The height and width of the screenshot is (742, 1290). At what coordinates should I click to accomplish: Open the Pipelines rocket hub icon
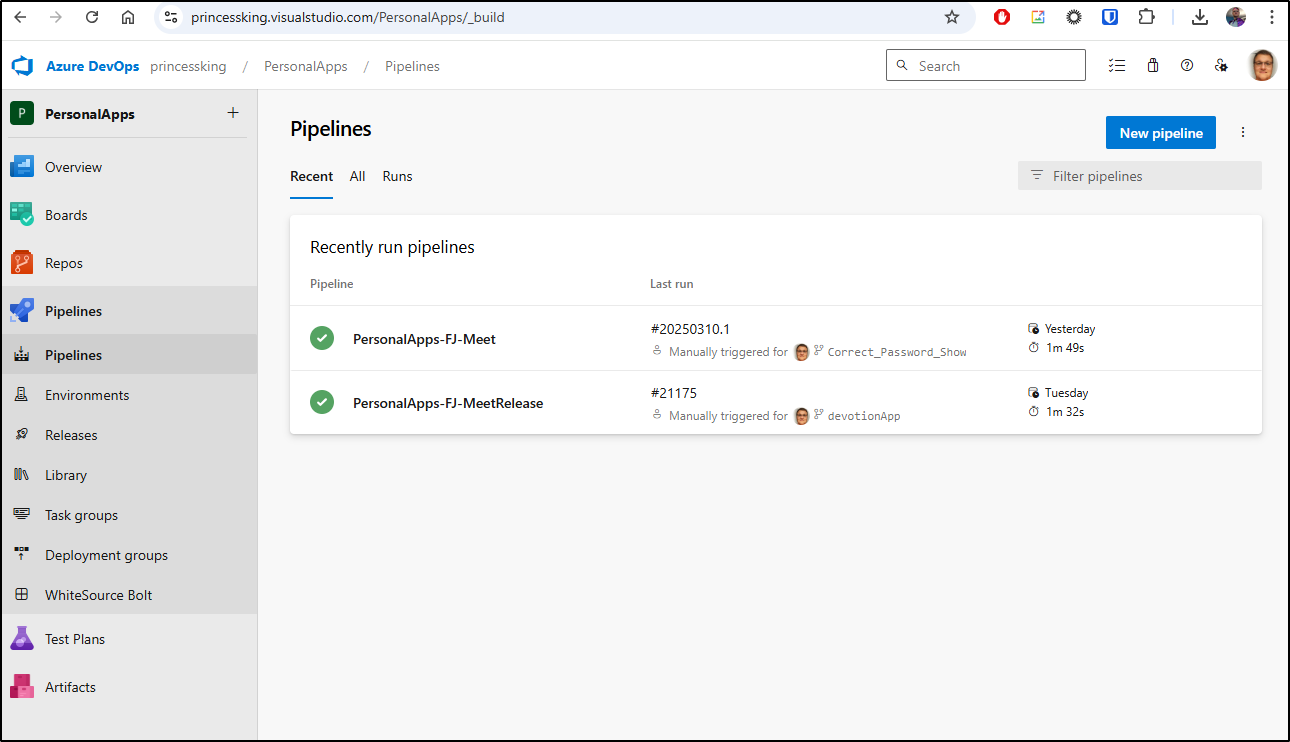(22, 311)
